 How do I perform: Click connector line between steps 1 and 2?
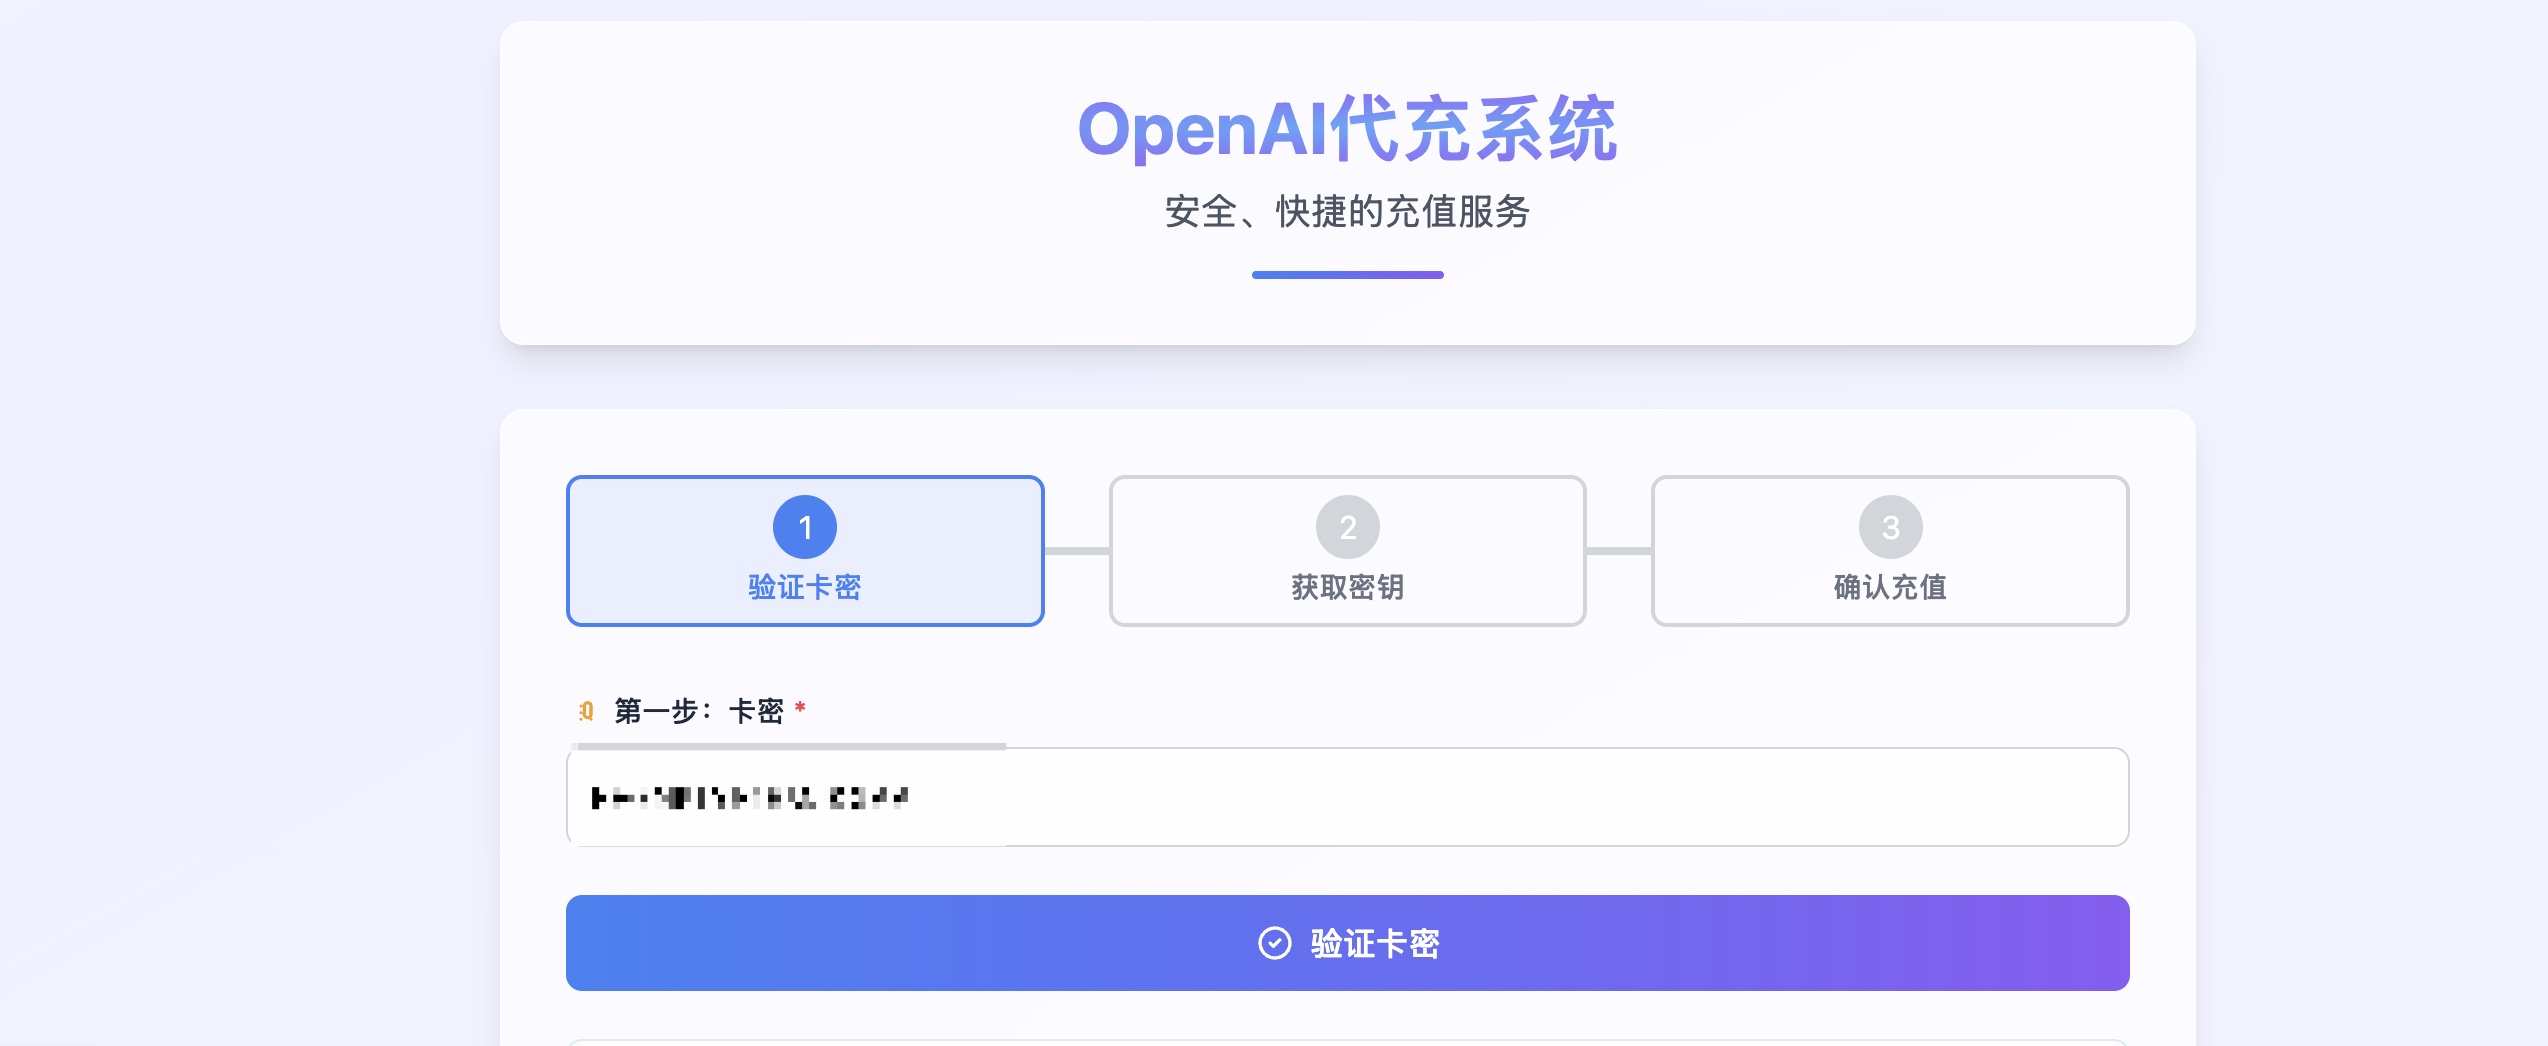pyautogui.click(x=1077, y=551)
